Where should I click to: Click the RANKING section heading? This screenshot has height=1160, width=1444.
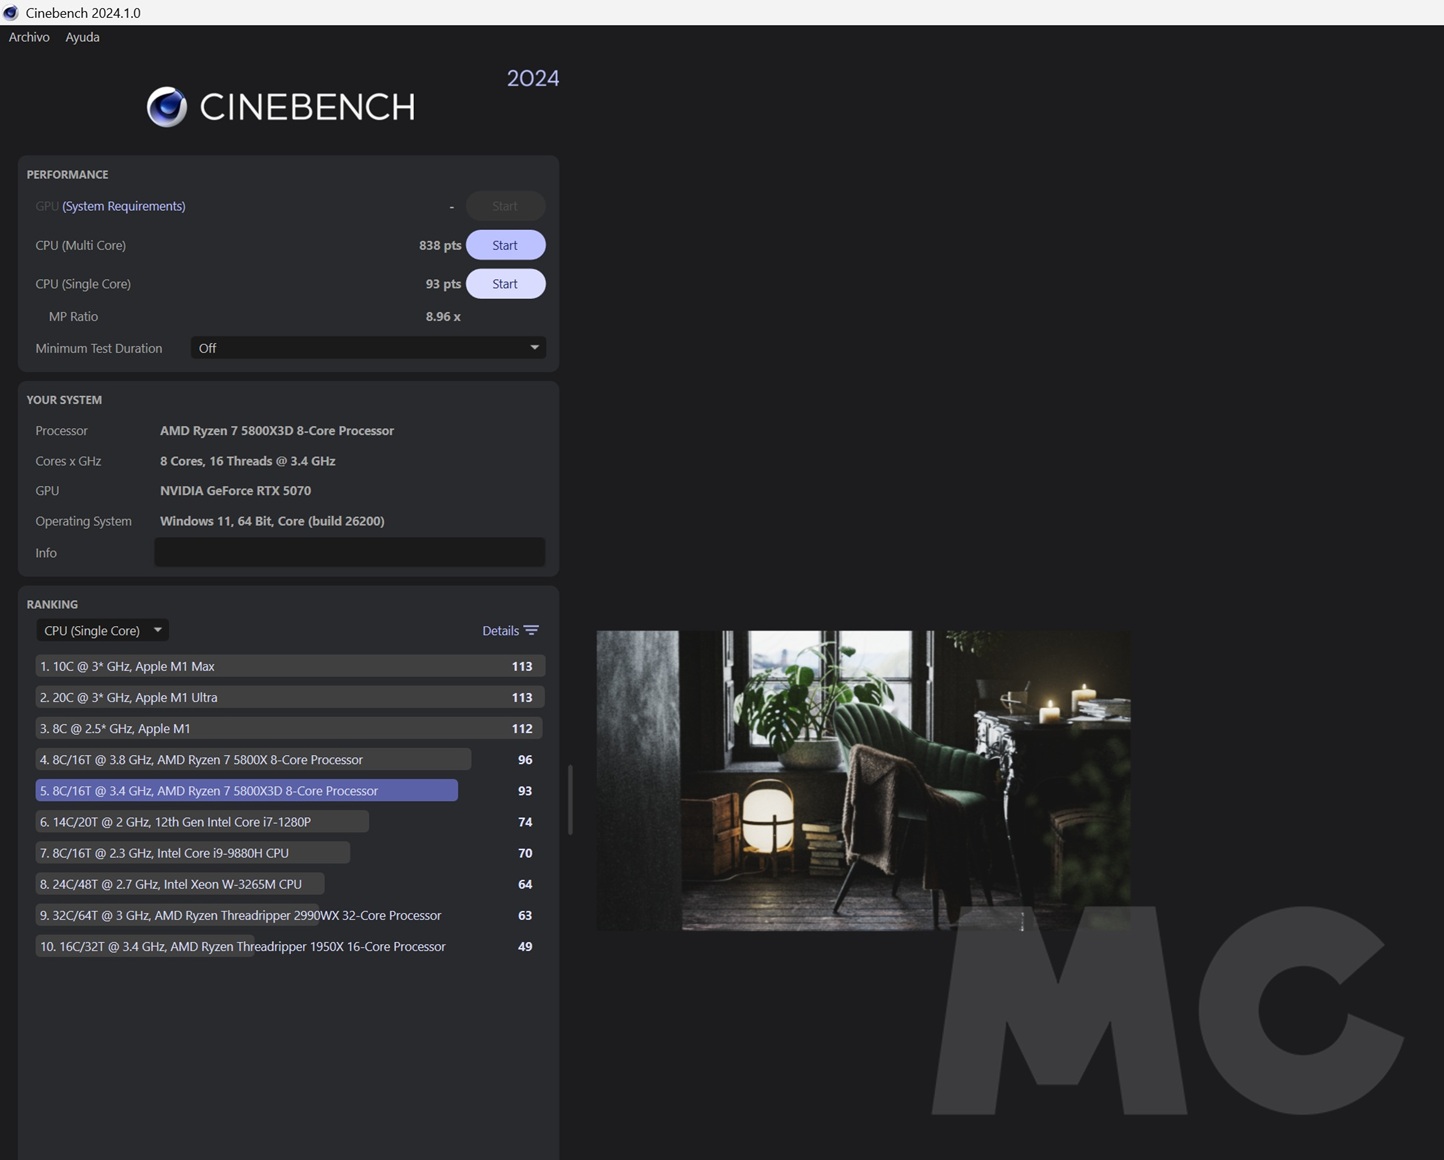pos(52,604)
